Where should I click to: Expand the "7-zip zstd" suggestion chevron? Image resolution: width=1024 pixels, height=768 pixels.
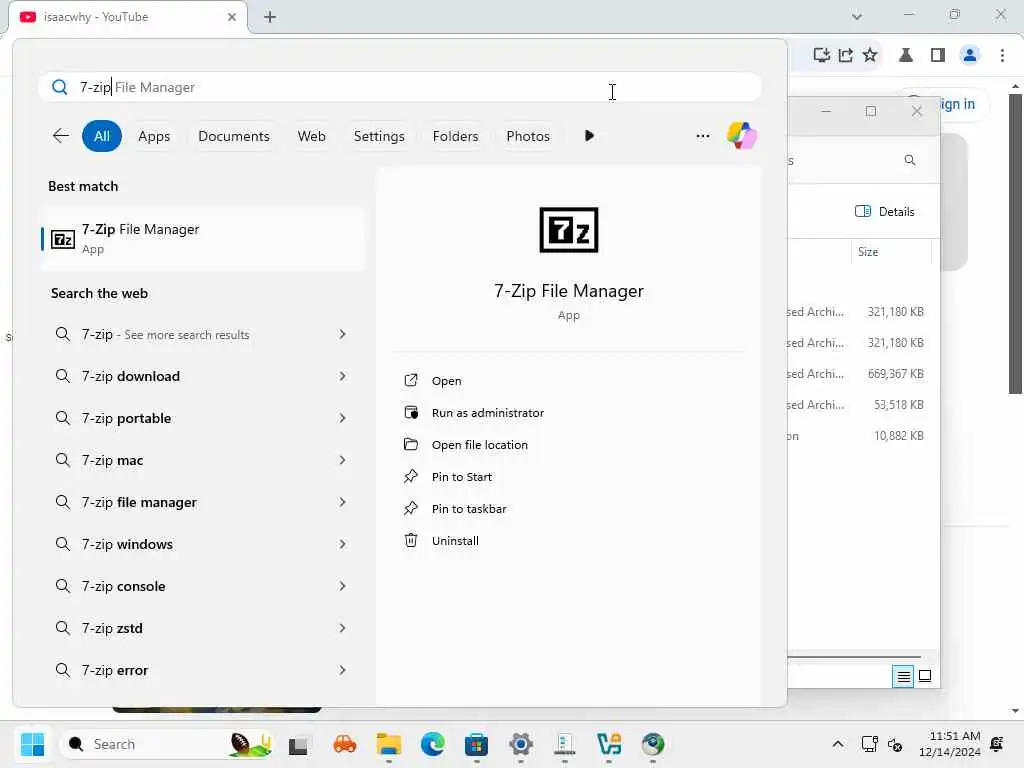(x=342, y=628)
